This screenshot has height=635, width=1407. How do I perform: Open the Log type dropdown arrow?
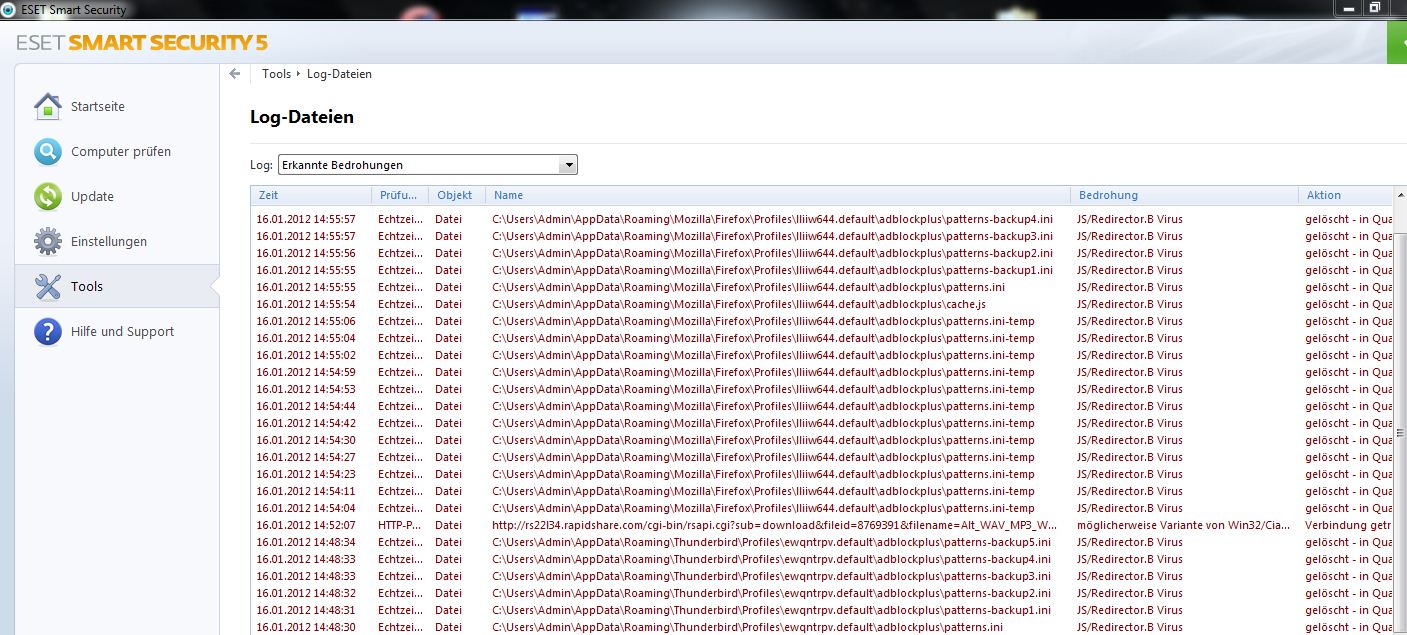point(568,165)
